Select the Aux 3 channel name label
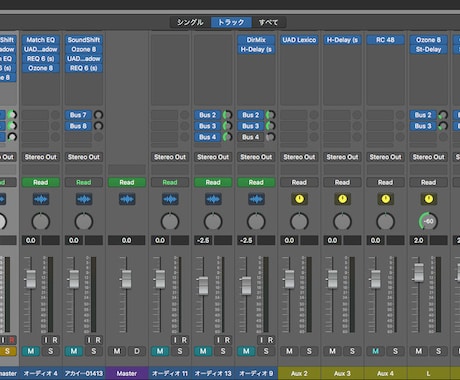Image resolution: width=460 pixels, height=380 pixels. 342,373
